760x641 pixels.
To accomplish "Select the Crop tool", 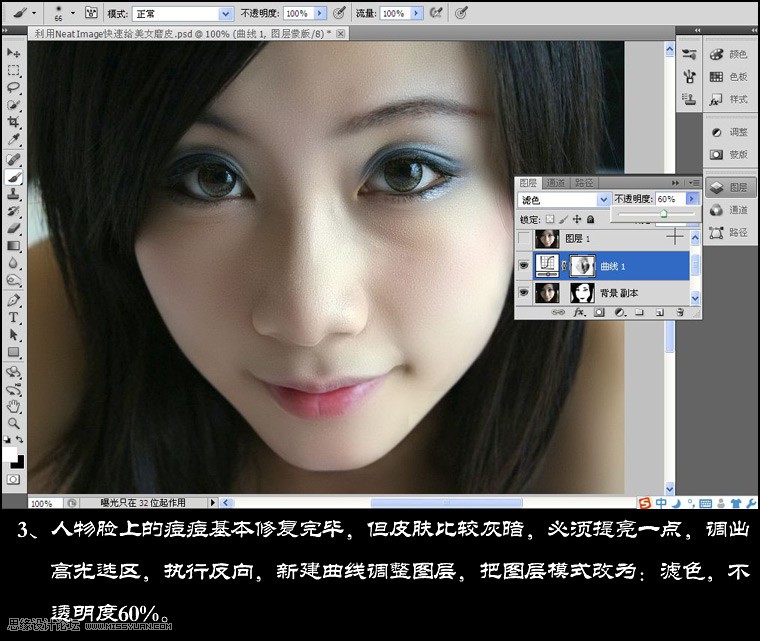I will click(x=13, y=122).
